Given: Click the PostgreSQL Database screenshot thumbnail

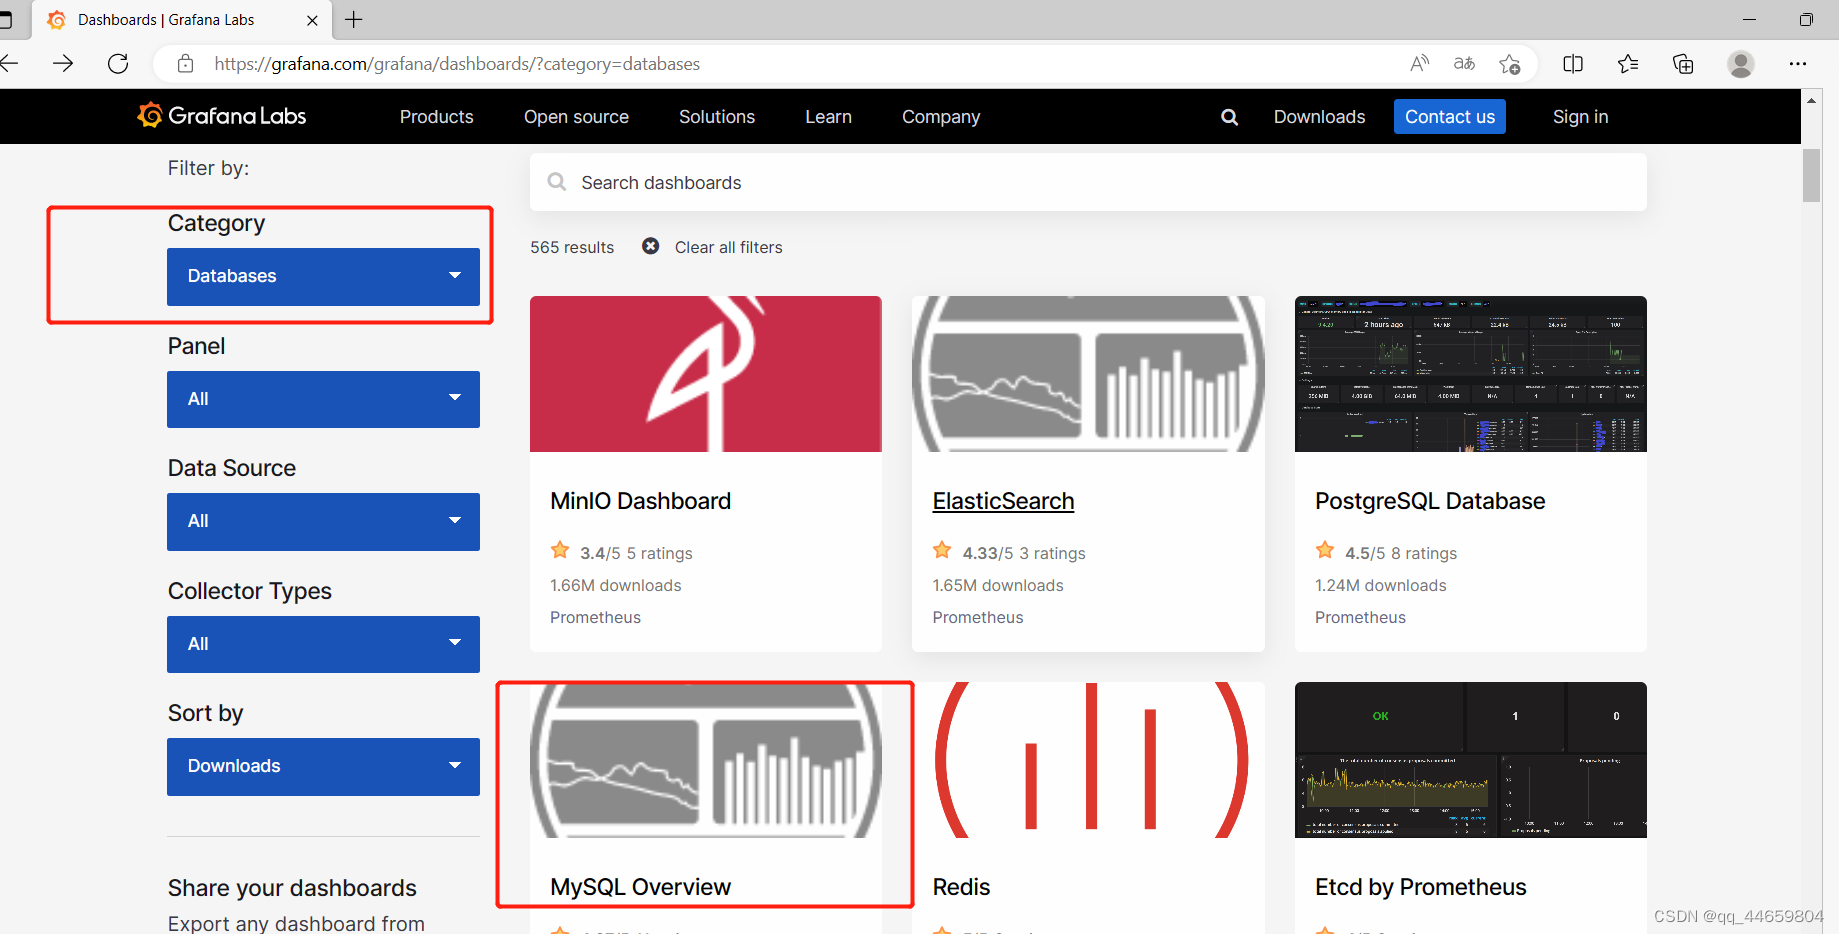Looking at the screenshot, I should click(1470, 374).
